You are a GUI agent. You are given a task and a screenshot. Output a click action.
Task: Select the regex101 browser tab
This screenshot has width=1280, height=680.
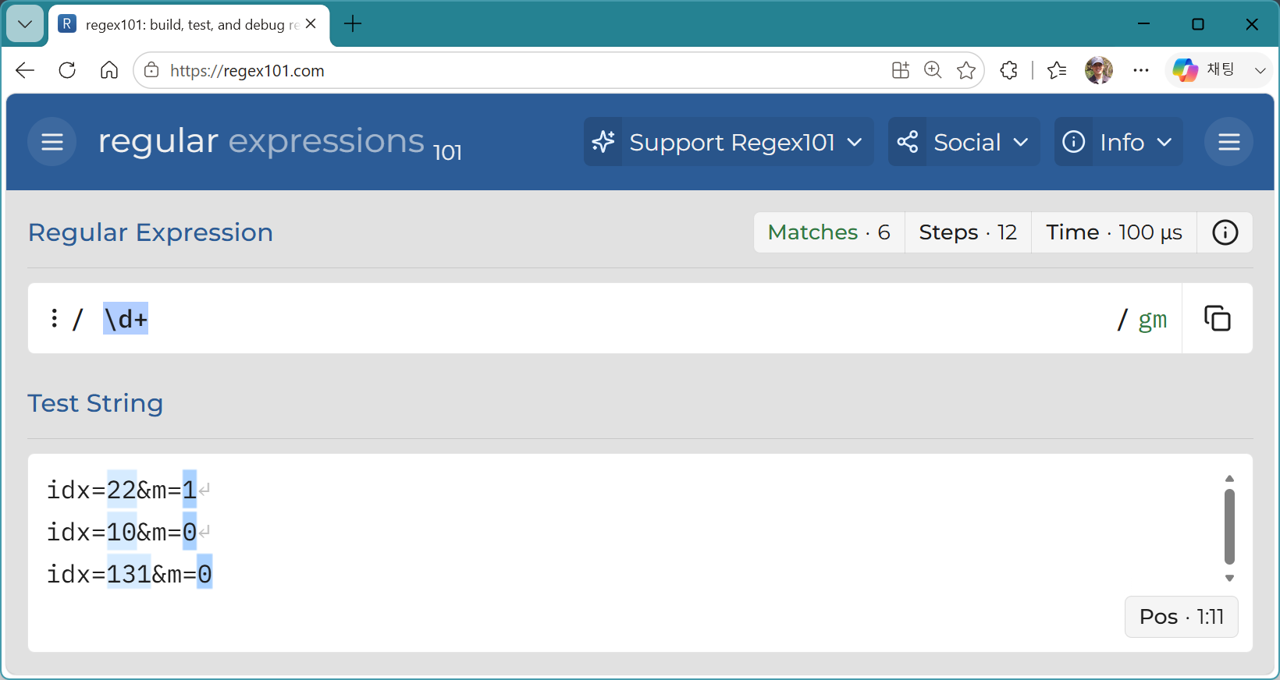[188, 24]
